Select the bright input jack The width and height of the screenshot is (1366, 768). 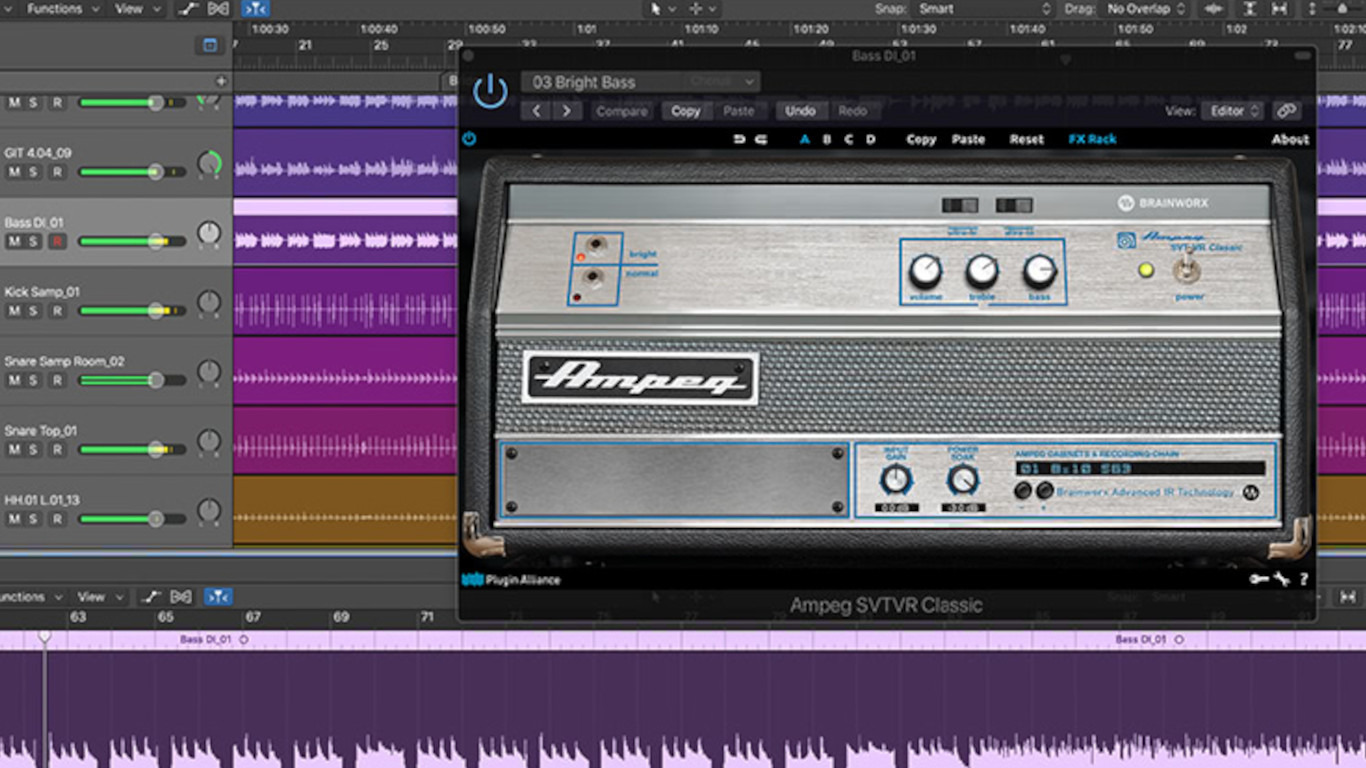tap(596, 246)
